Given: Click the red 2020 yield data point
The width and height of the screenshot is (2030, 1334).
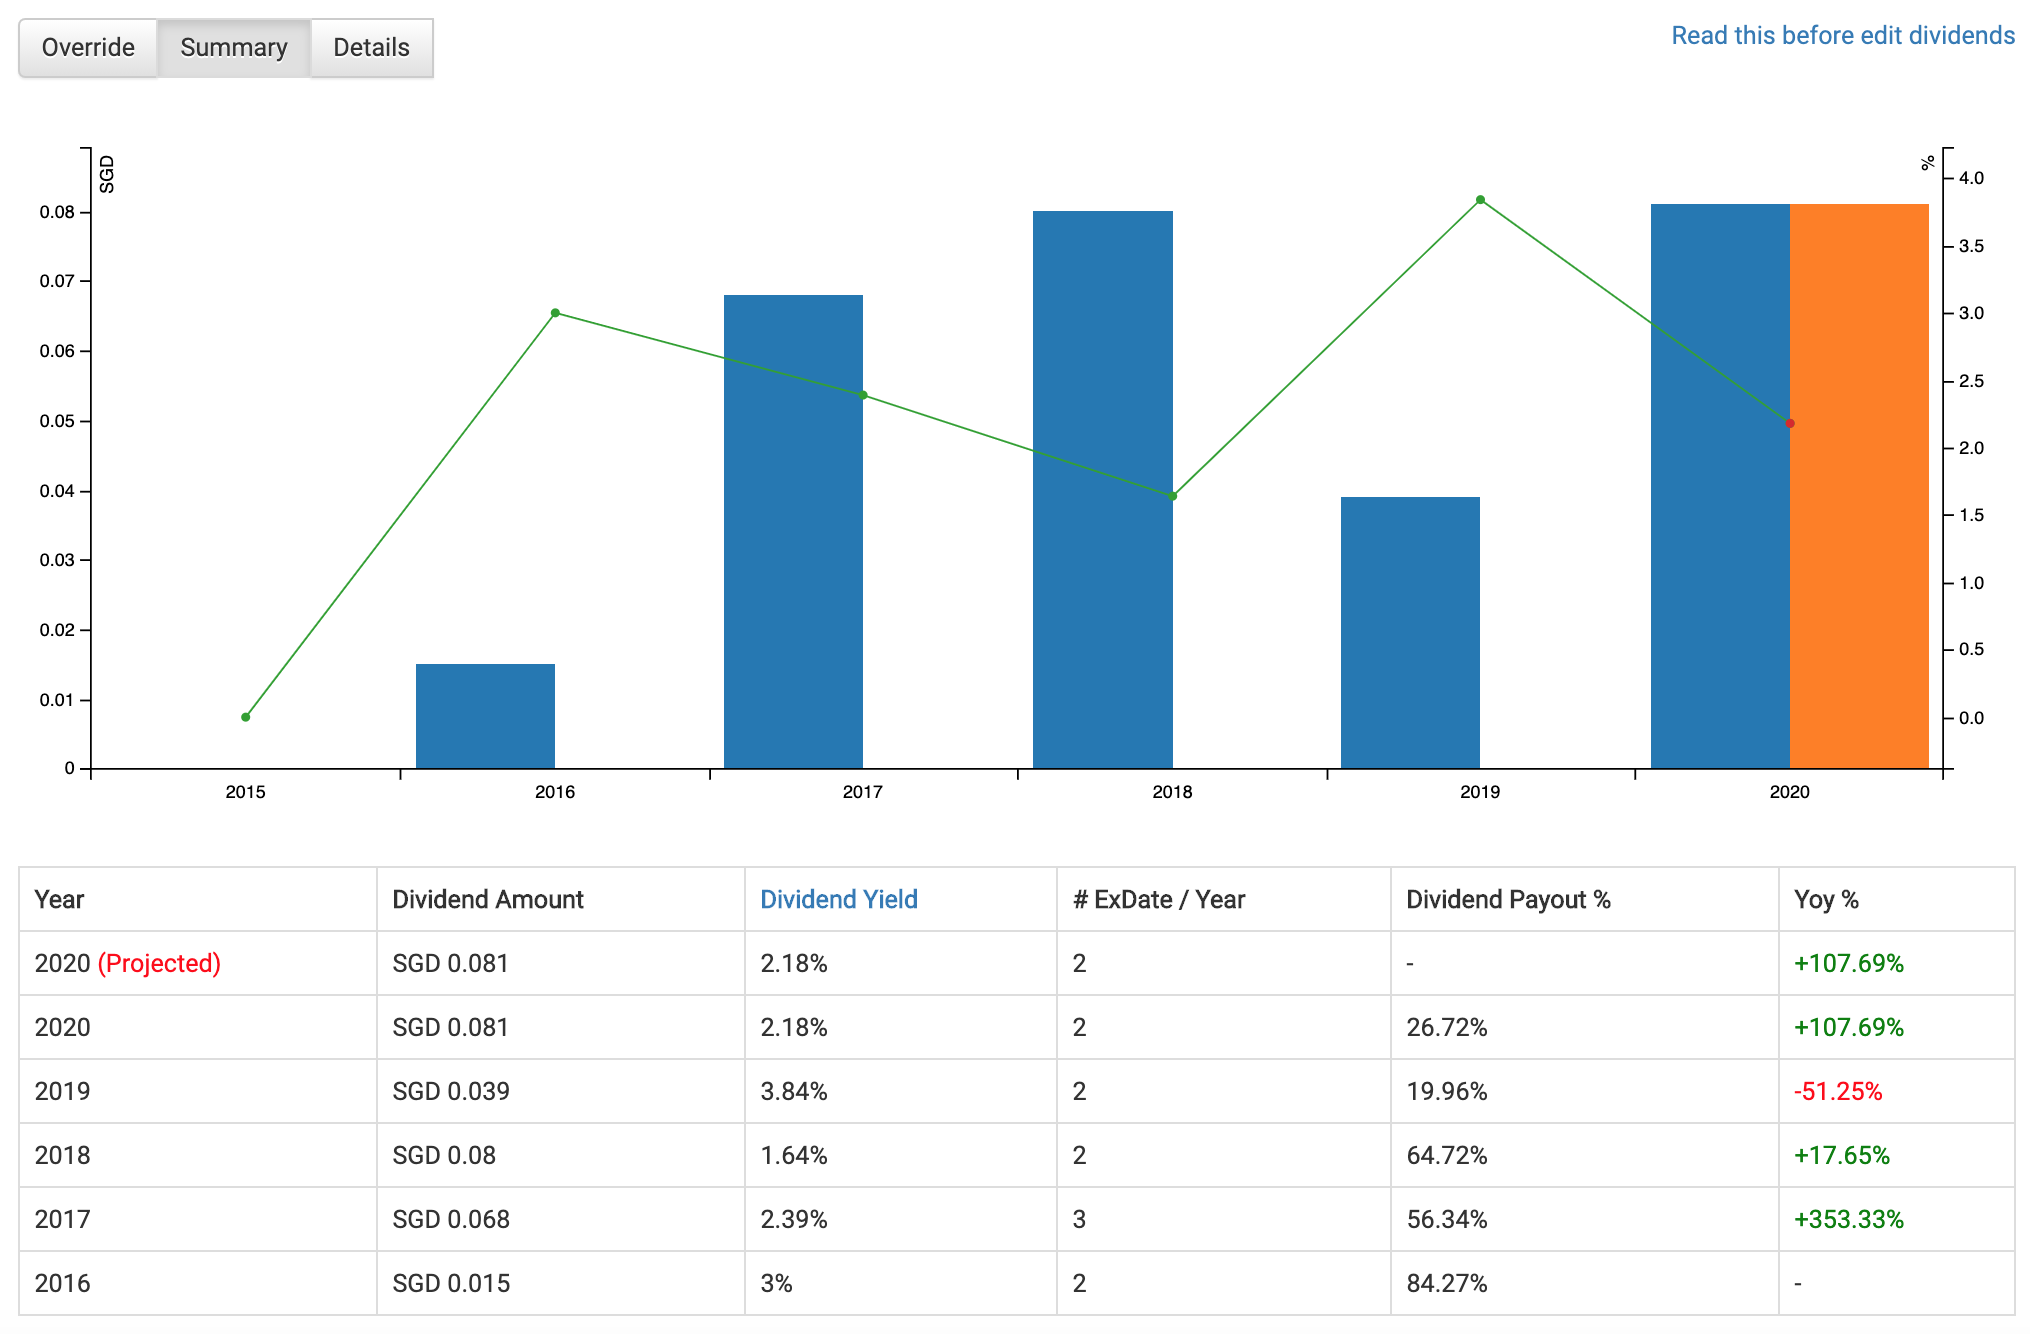Looking at the screenshot, I should coord(1790,424).
